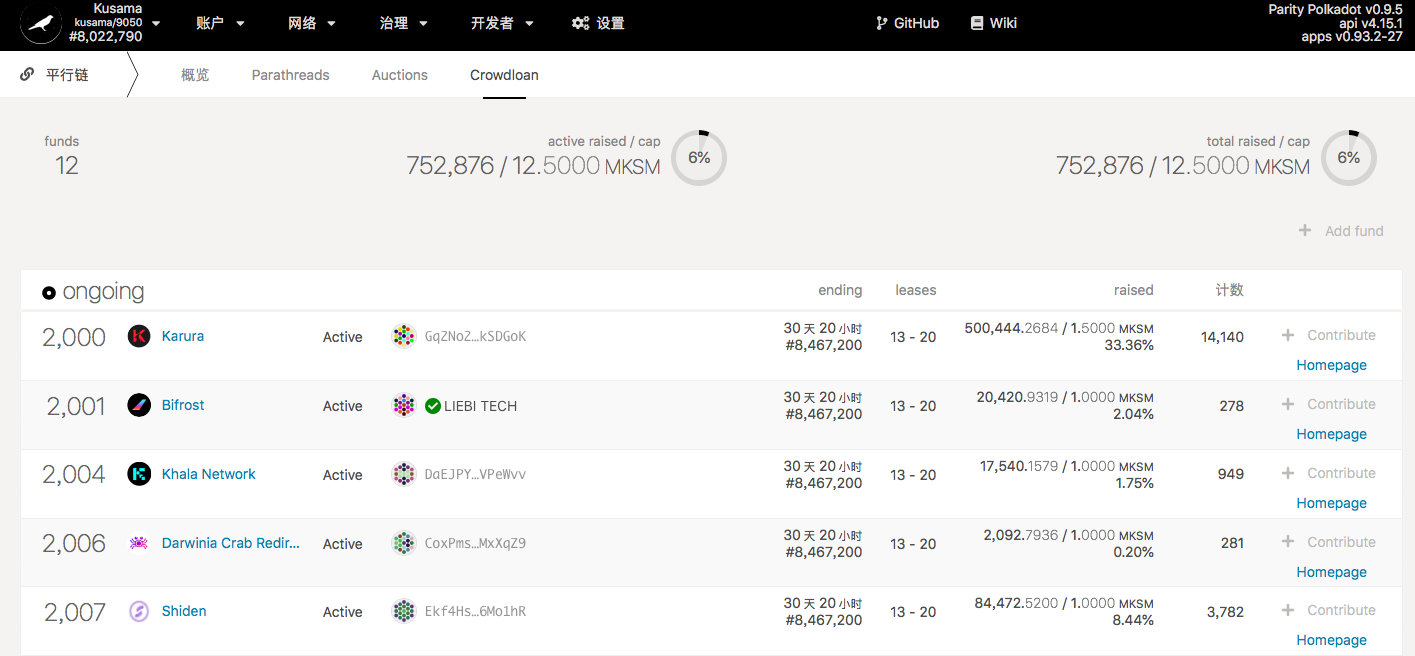Image resolution: width=1415 pixels, height=656 pixels.
Task: Click Karura owner's account identicon
Action: [404, 336]
